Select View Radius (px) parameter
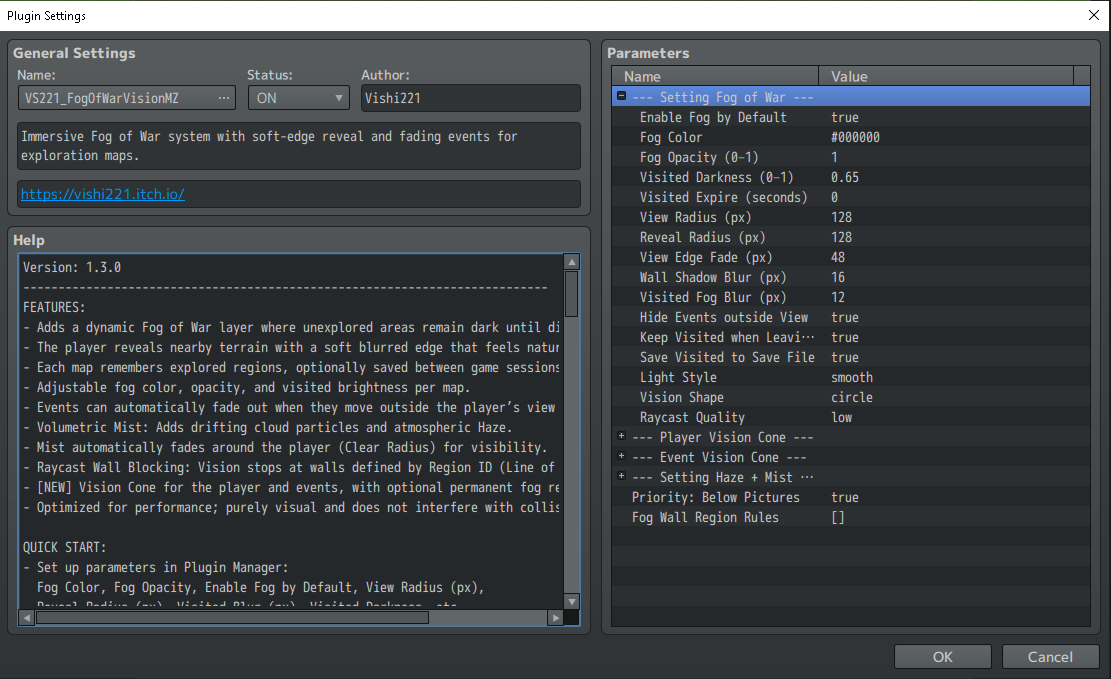Image resolution: width=1111 pixels, height=679 pixels. pos(850,217)
